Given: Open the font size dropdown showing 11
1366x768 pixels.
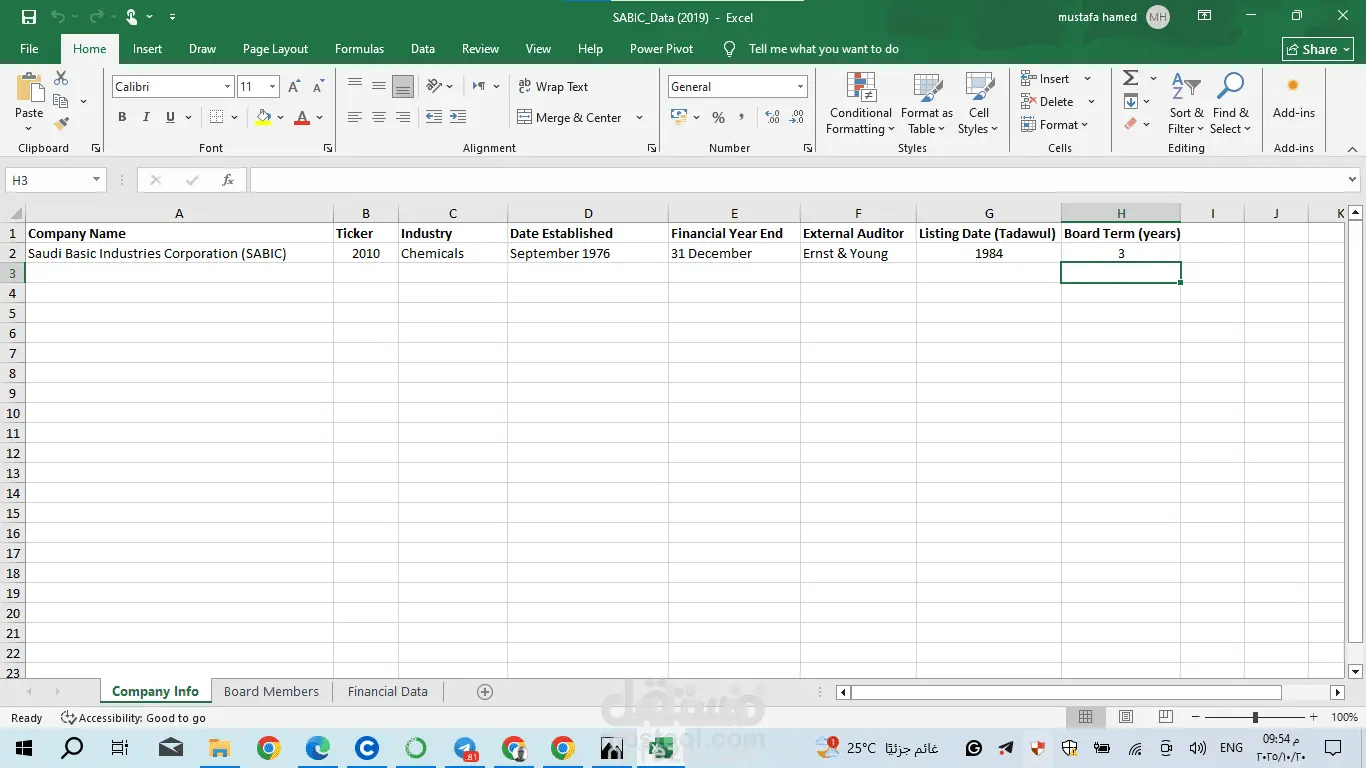Looking at the screenshot, I should (x=272, y=87).
